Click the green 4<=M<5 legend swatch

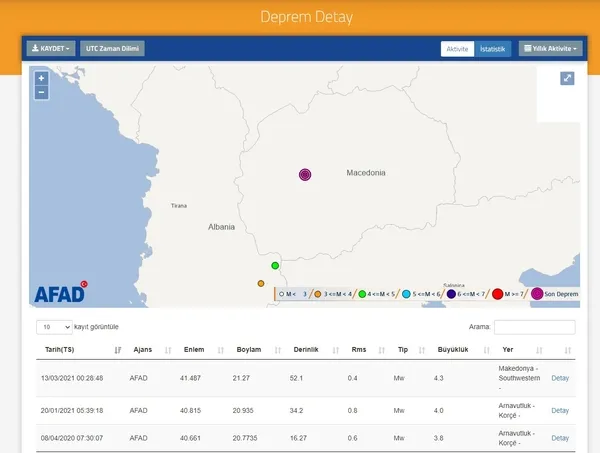point(362,294)
